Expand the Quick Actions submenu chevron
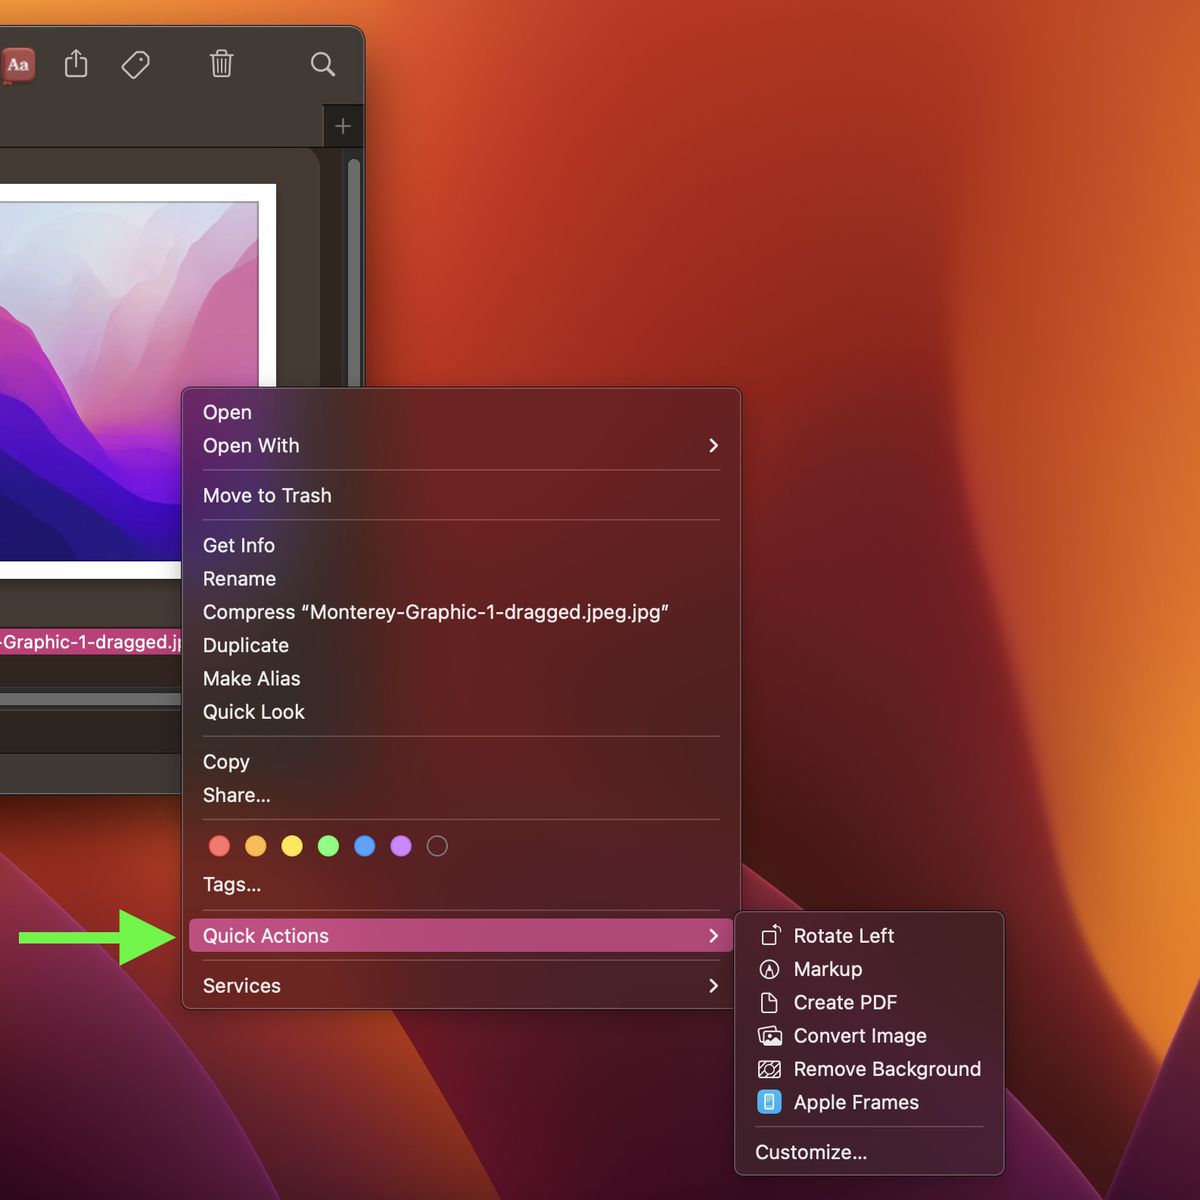Image resolution: width=1200 pixels, height=1200 pixels. pyautogui.click(x=713, y=936)
